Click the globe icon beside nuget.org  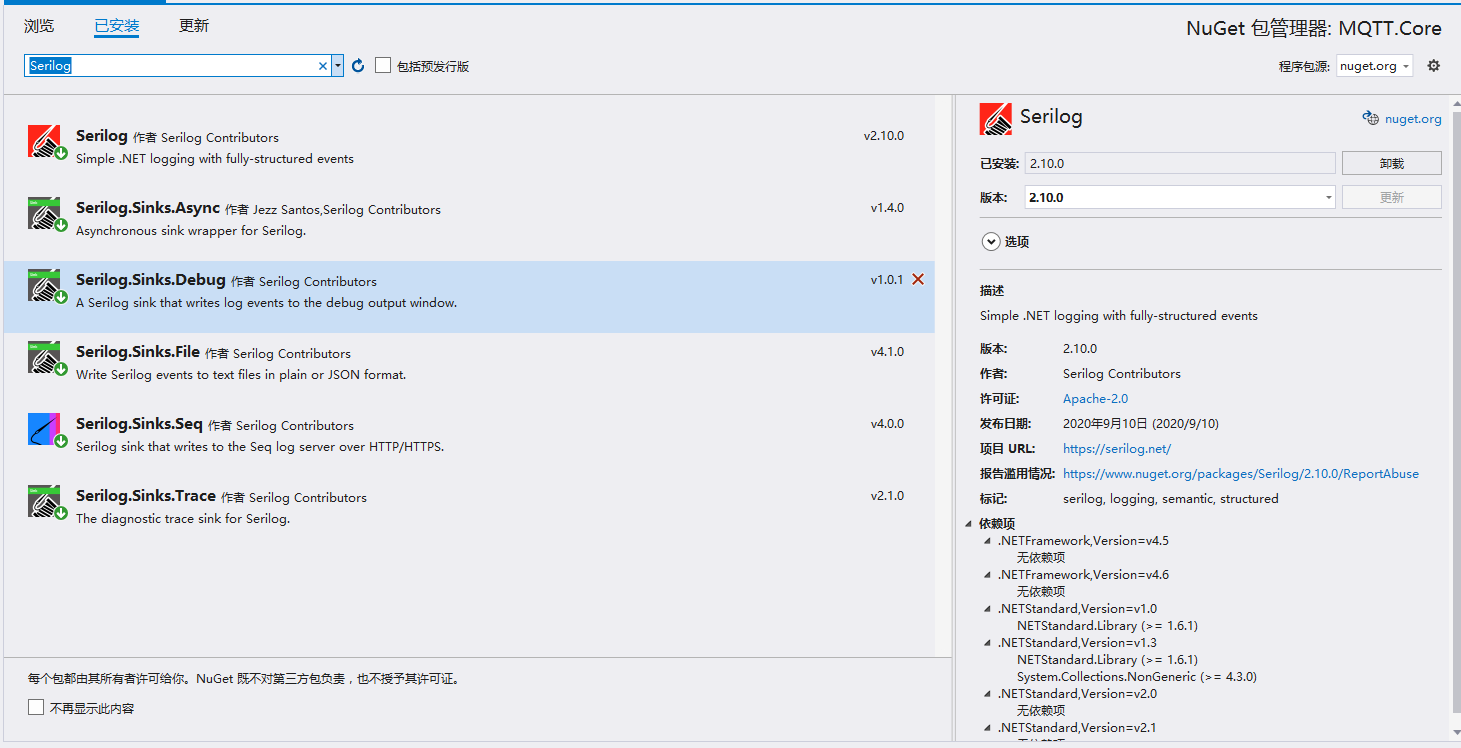[x=1371, y=118]
